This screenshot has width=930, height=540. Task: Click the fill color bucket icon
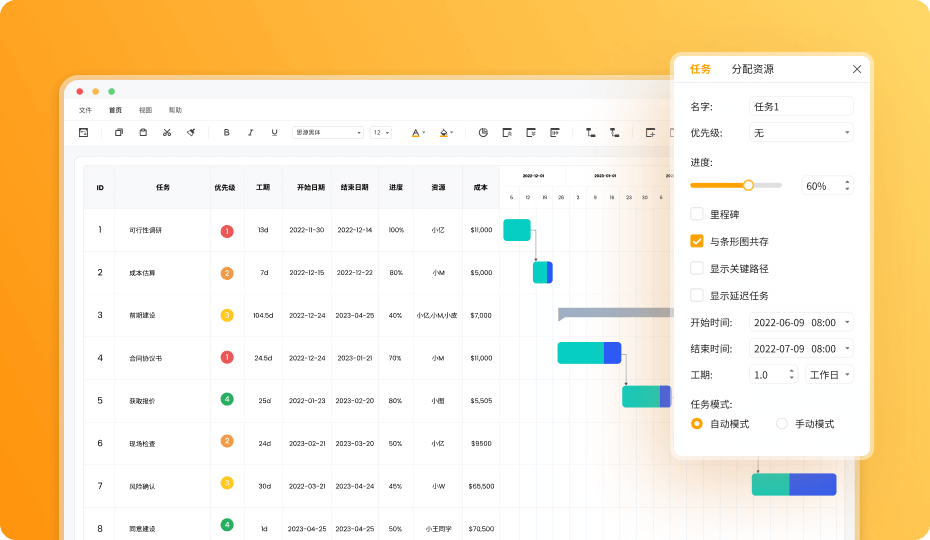(x=445, y=133)
